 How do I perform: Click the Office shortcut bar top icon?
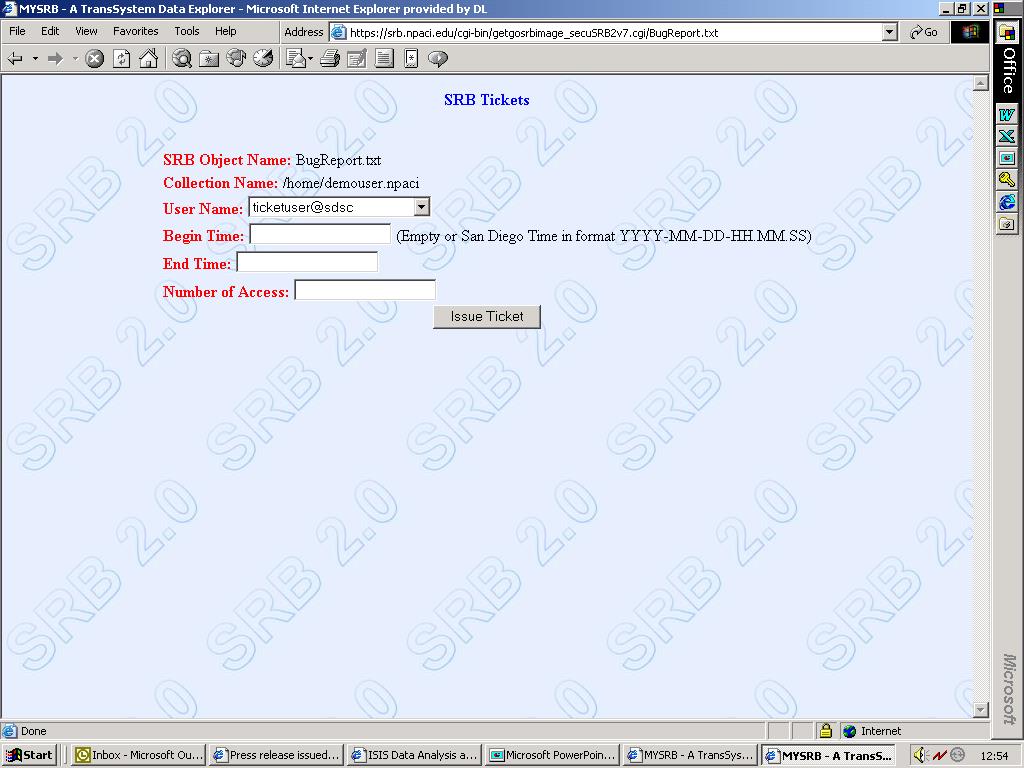(1007, 33)
